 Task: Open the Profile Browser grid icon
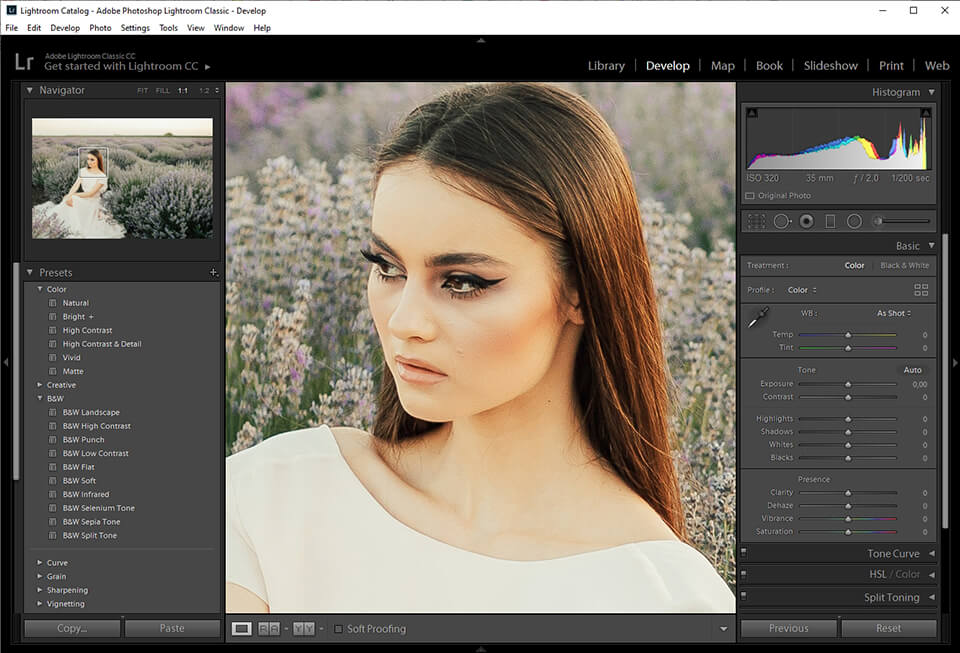(920, 289)
